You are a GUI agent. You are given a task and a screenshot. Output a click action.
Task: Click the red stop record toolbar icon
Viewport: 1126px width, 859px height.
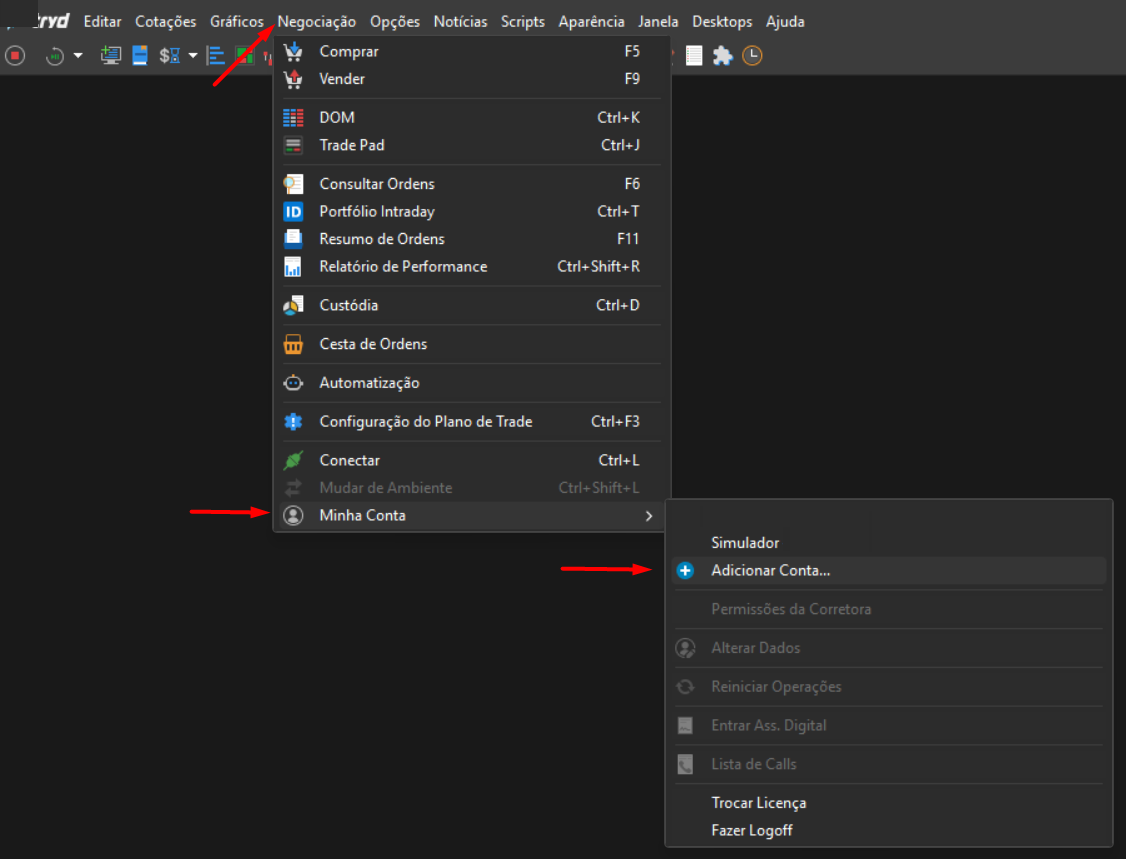pyautogui.click(x=15, y=55)
